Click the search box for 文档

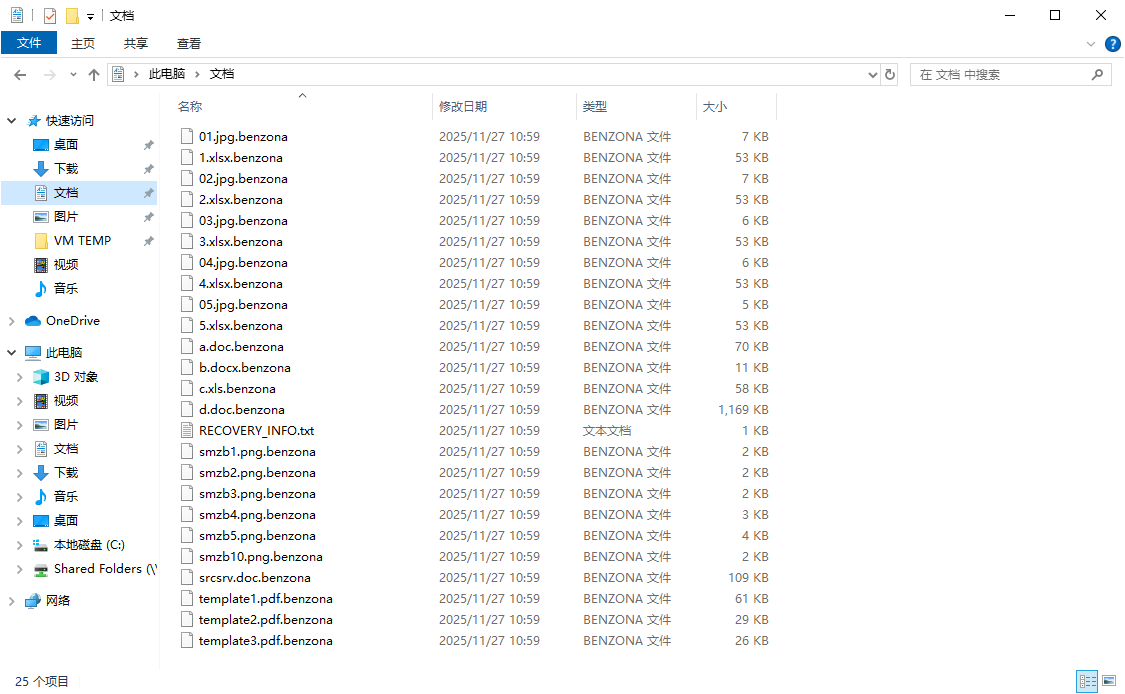[x=1000, y=75]
